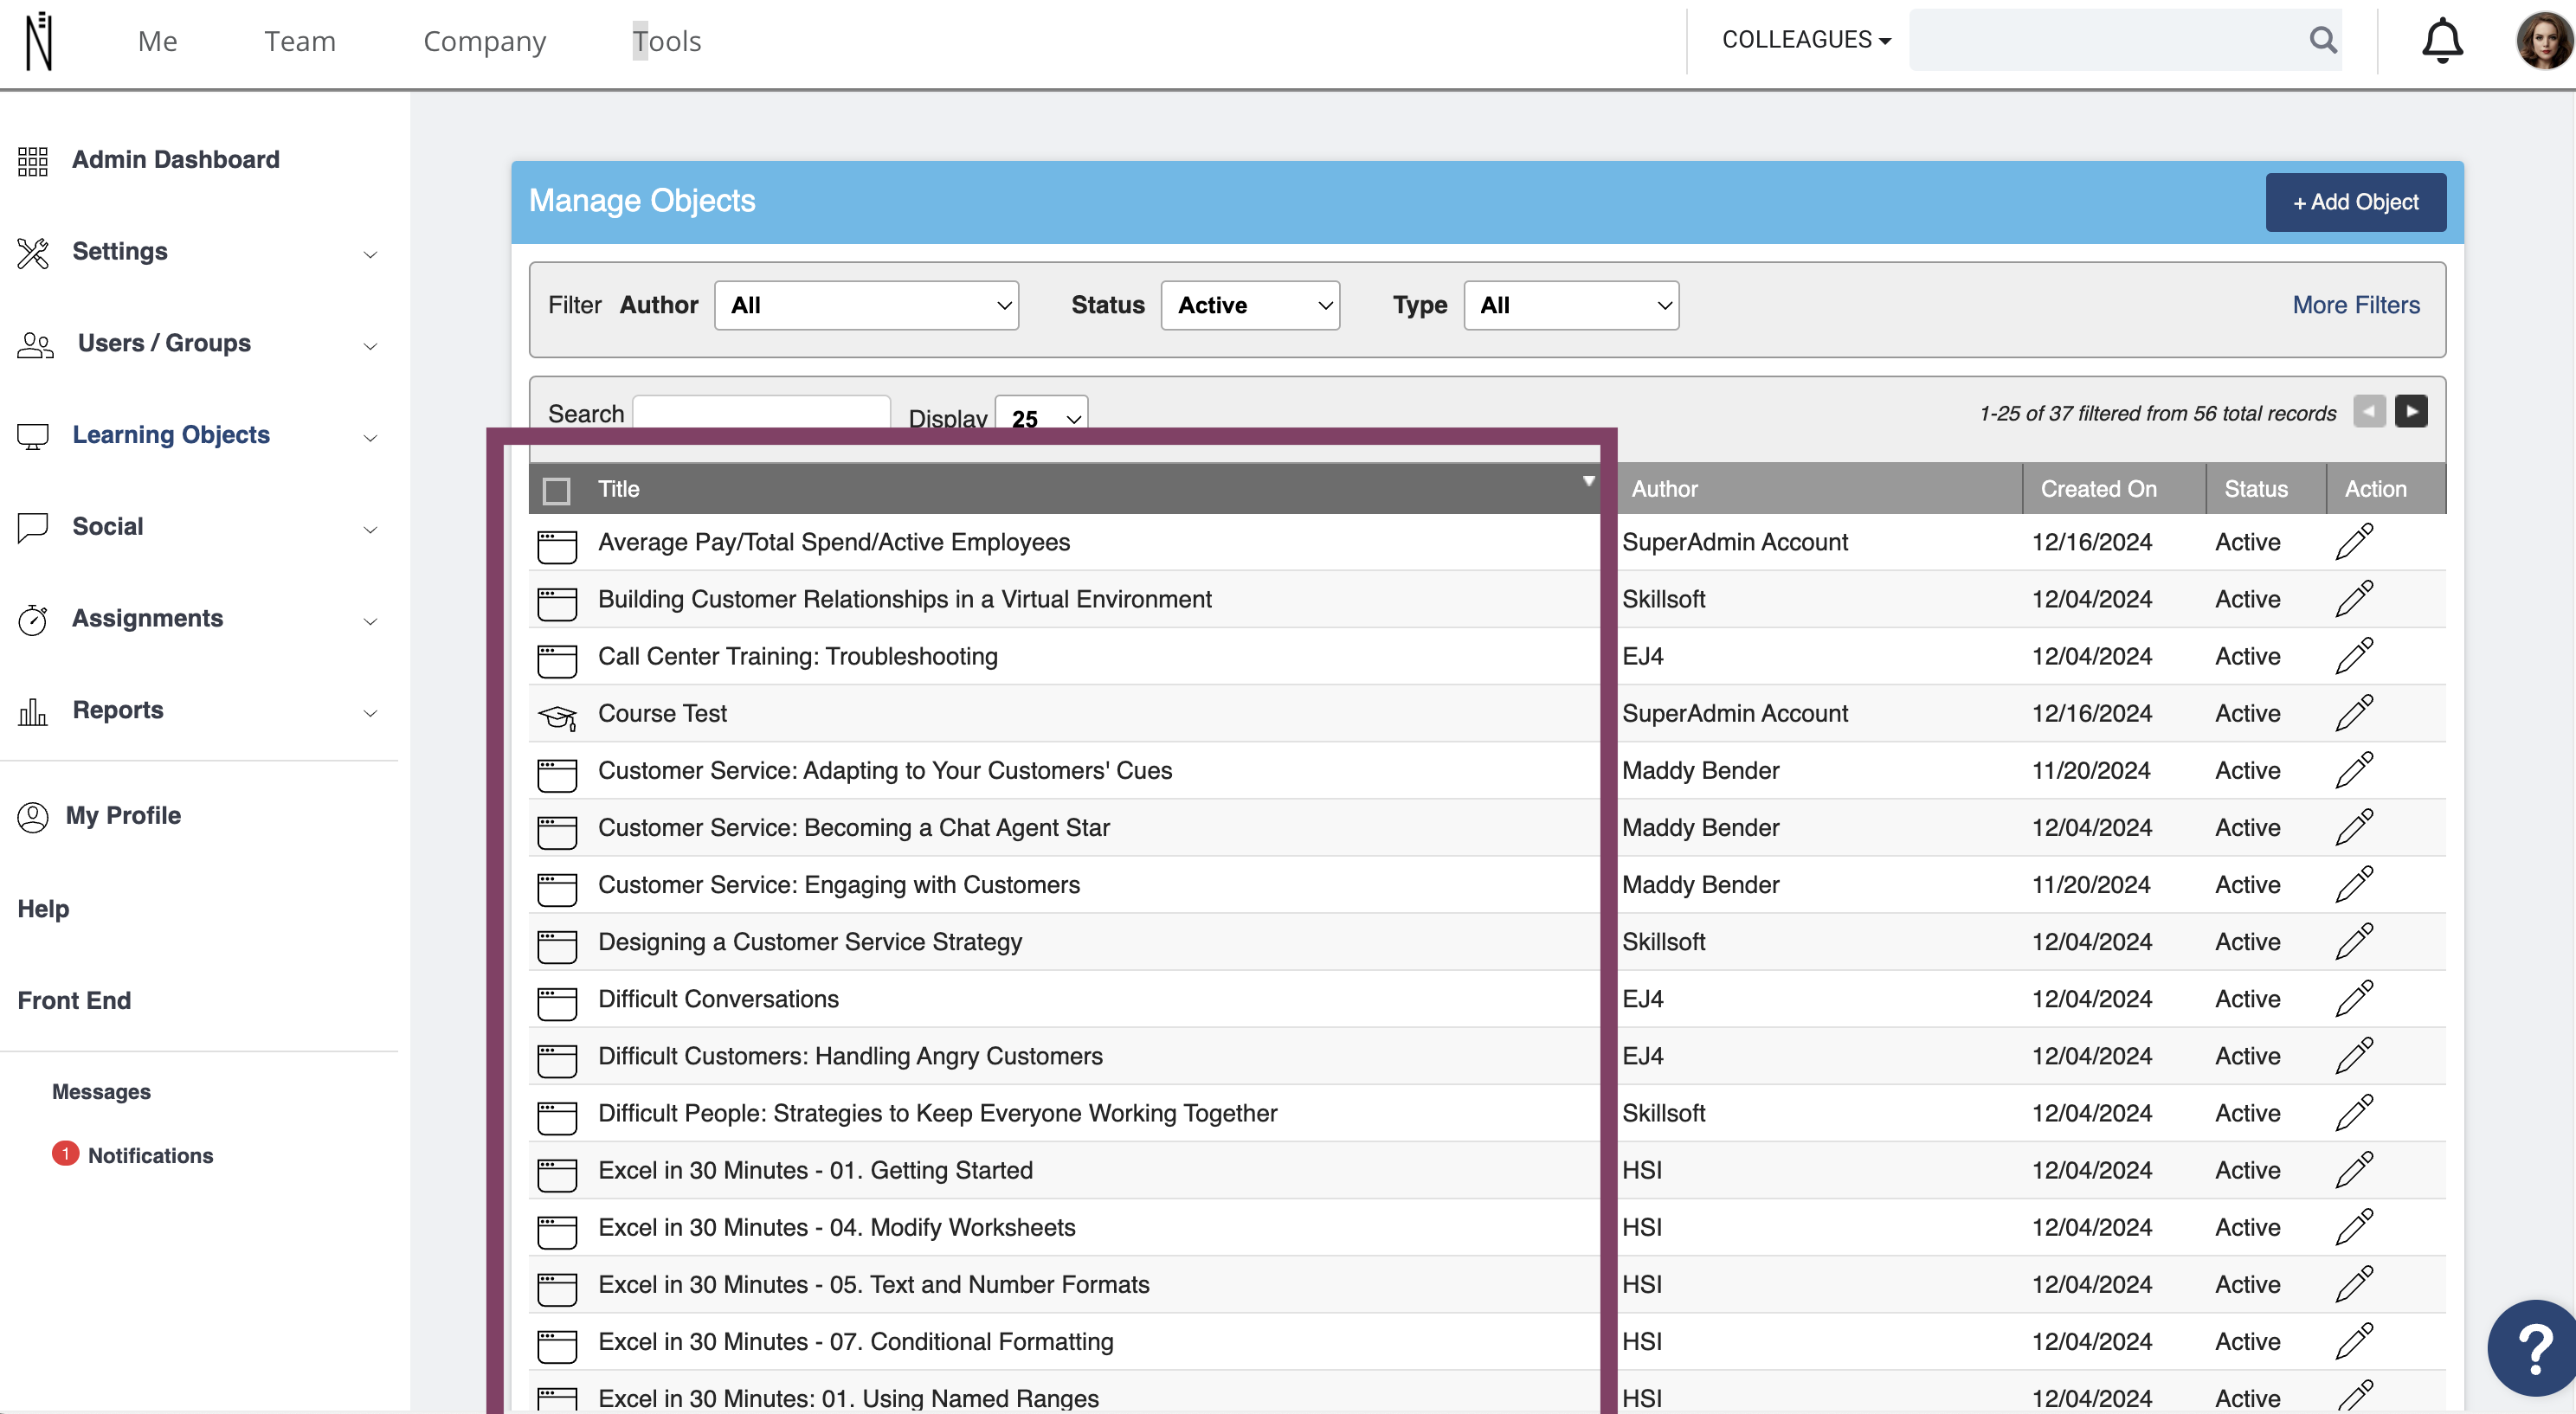This screenshot has height=1414, width=2576.
Task: Go to previous page of records
Action: click(x=2369, y=411)
